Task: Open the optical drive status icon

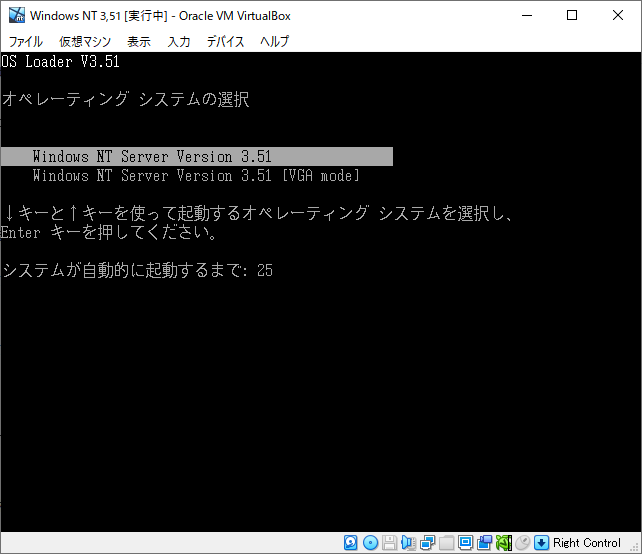Action: 371,543
